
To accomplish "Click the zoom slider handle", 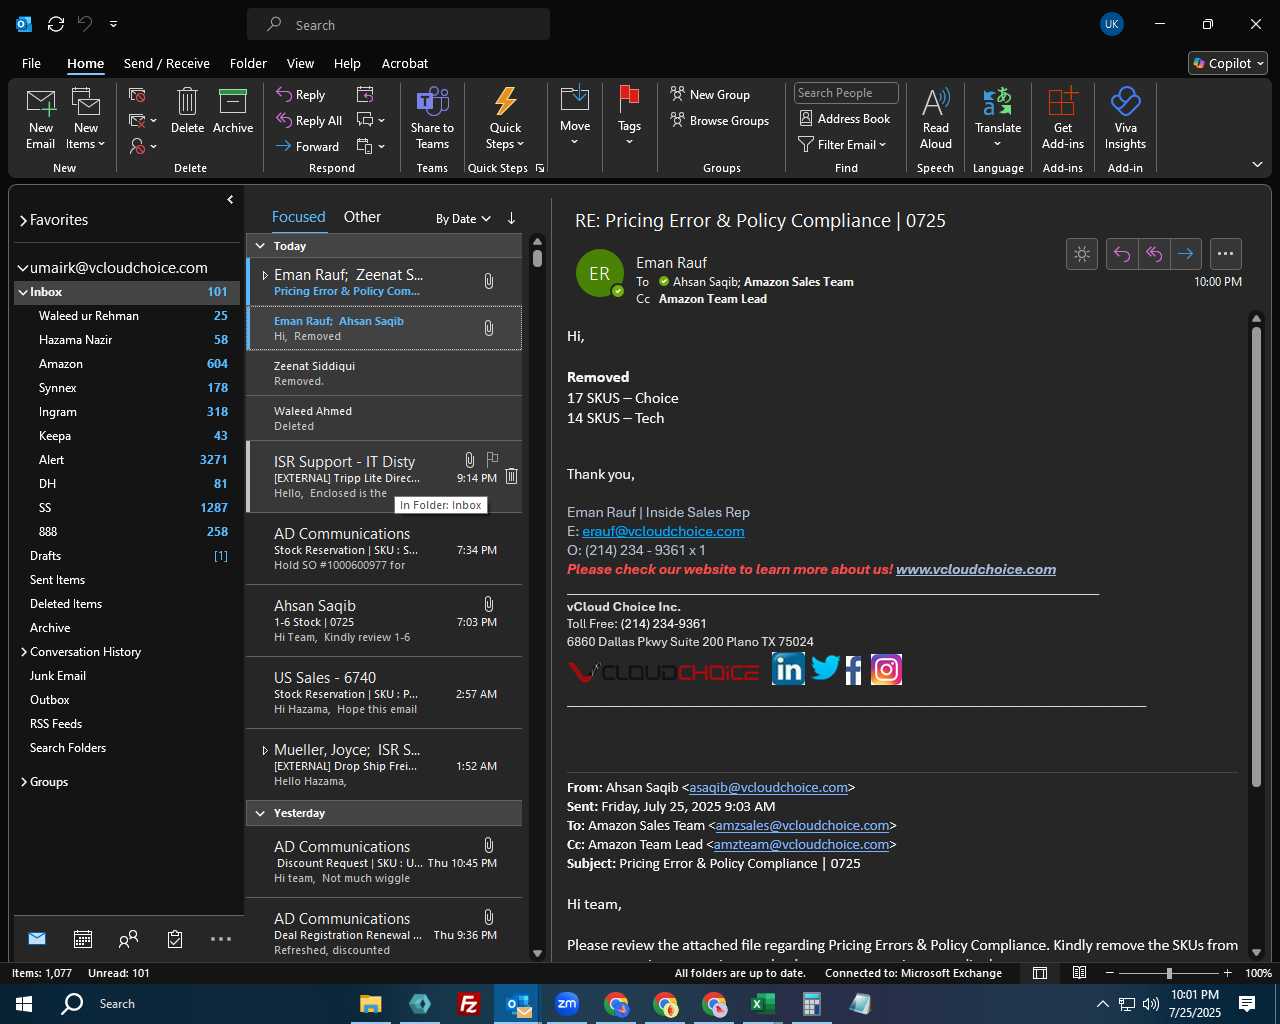I will click(x=1169, y=973).
